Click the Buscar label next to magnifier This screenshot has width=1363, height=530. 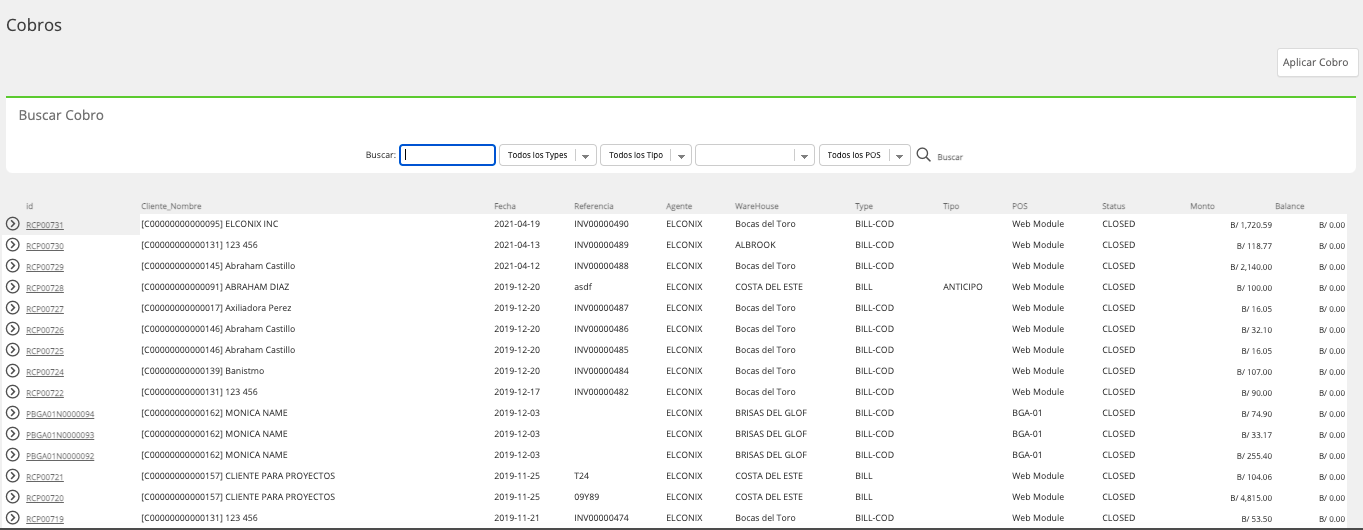(x=950, y=157)
